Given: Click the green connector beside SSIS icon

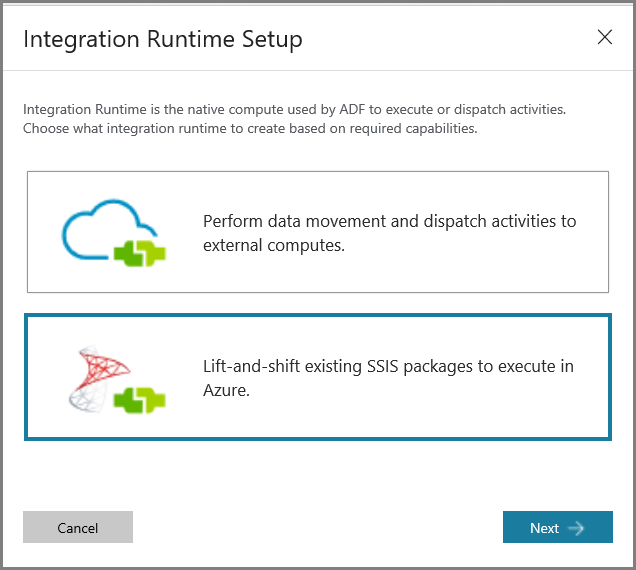Looking at the screenshot, I should 140,400.
